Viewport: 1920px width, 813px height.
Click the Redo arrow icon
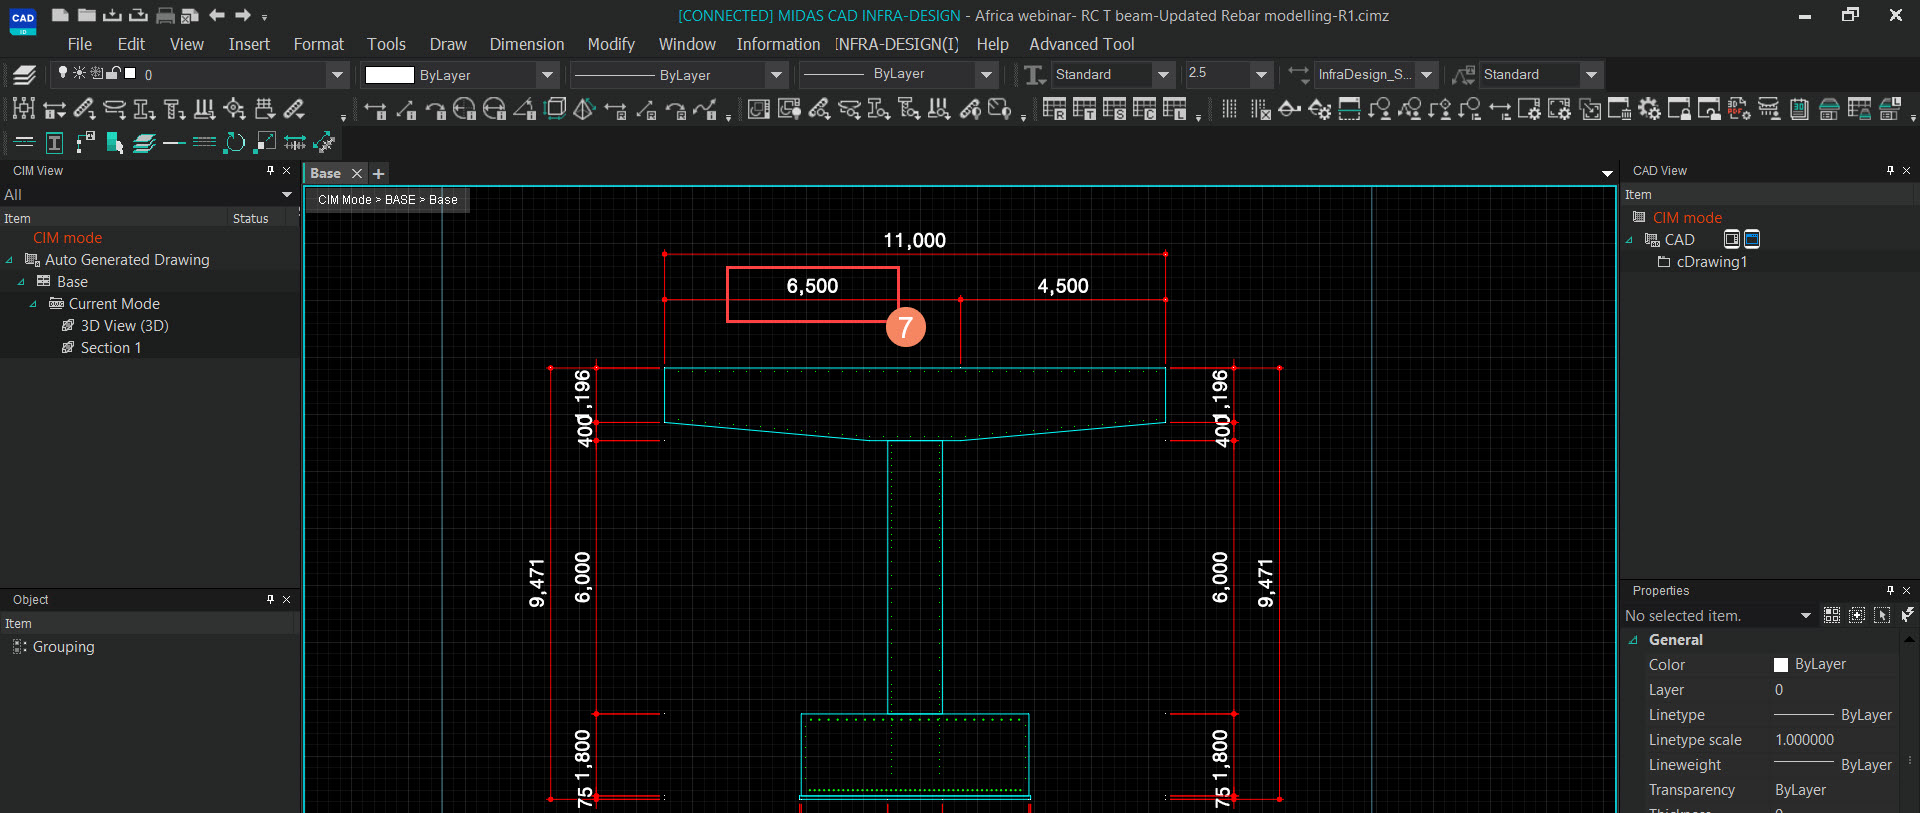tap(243, 15)
